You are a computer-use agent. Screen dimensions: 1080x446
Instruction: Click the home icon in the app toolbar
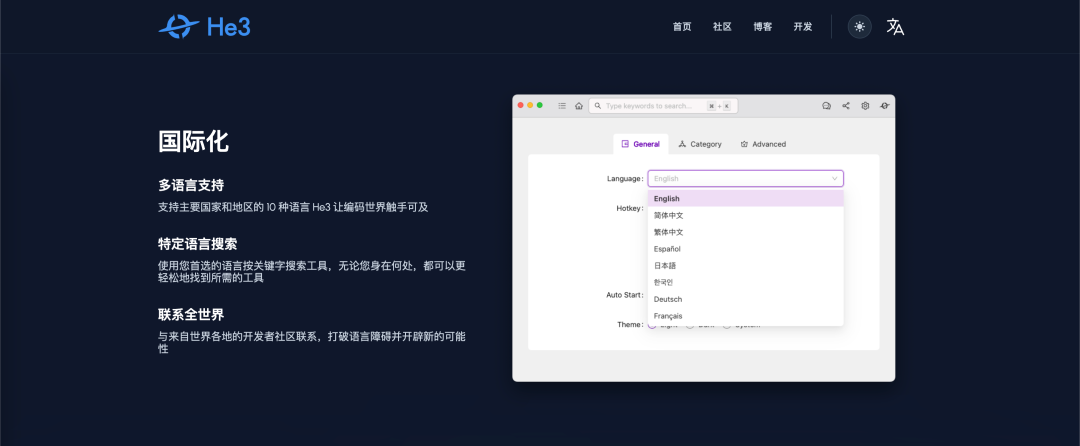pyautogui.click(x=579, y=106)
